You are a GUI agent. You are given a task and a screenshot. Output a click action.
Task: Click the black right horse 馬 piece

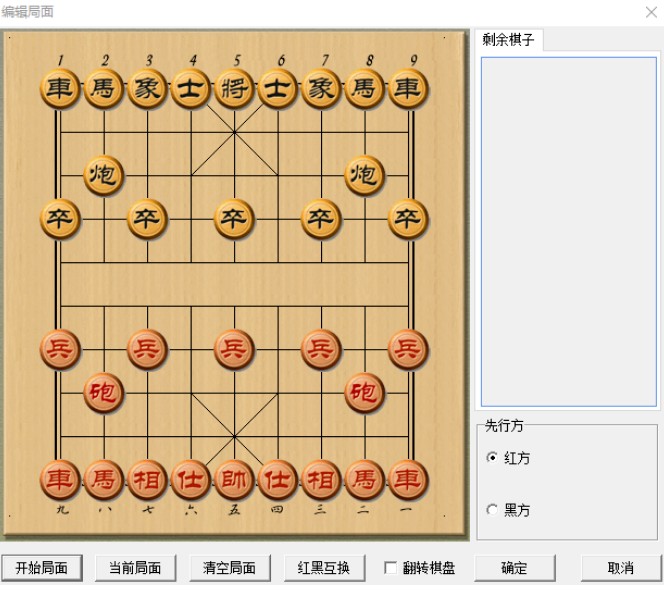click(x=364, y=89)
